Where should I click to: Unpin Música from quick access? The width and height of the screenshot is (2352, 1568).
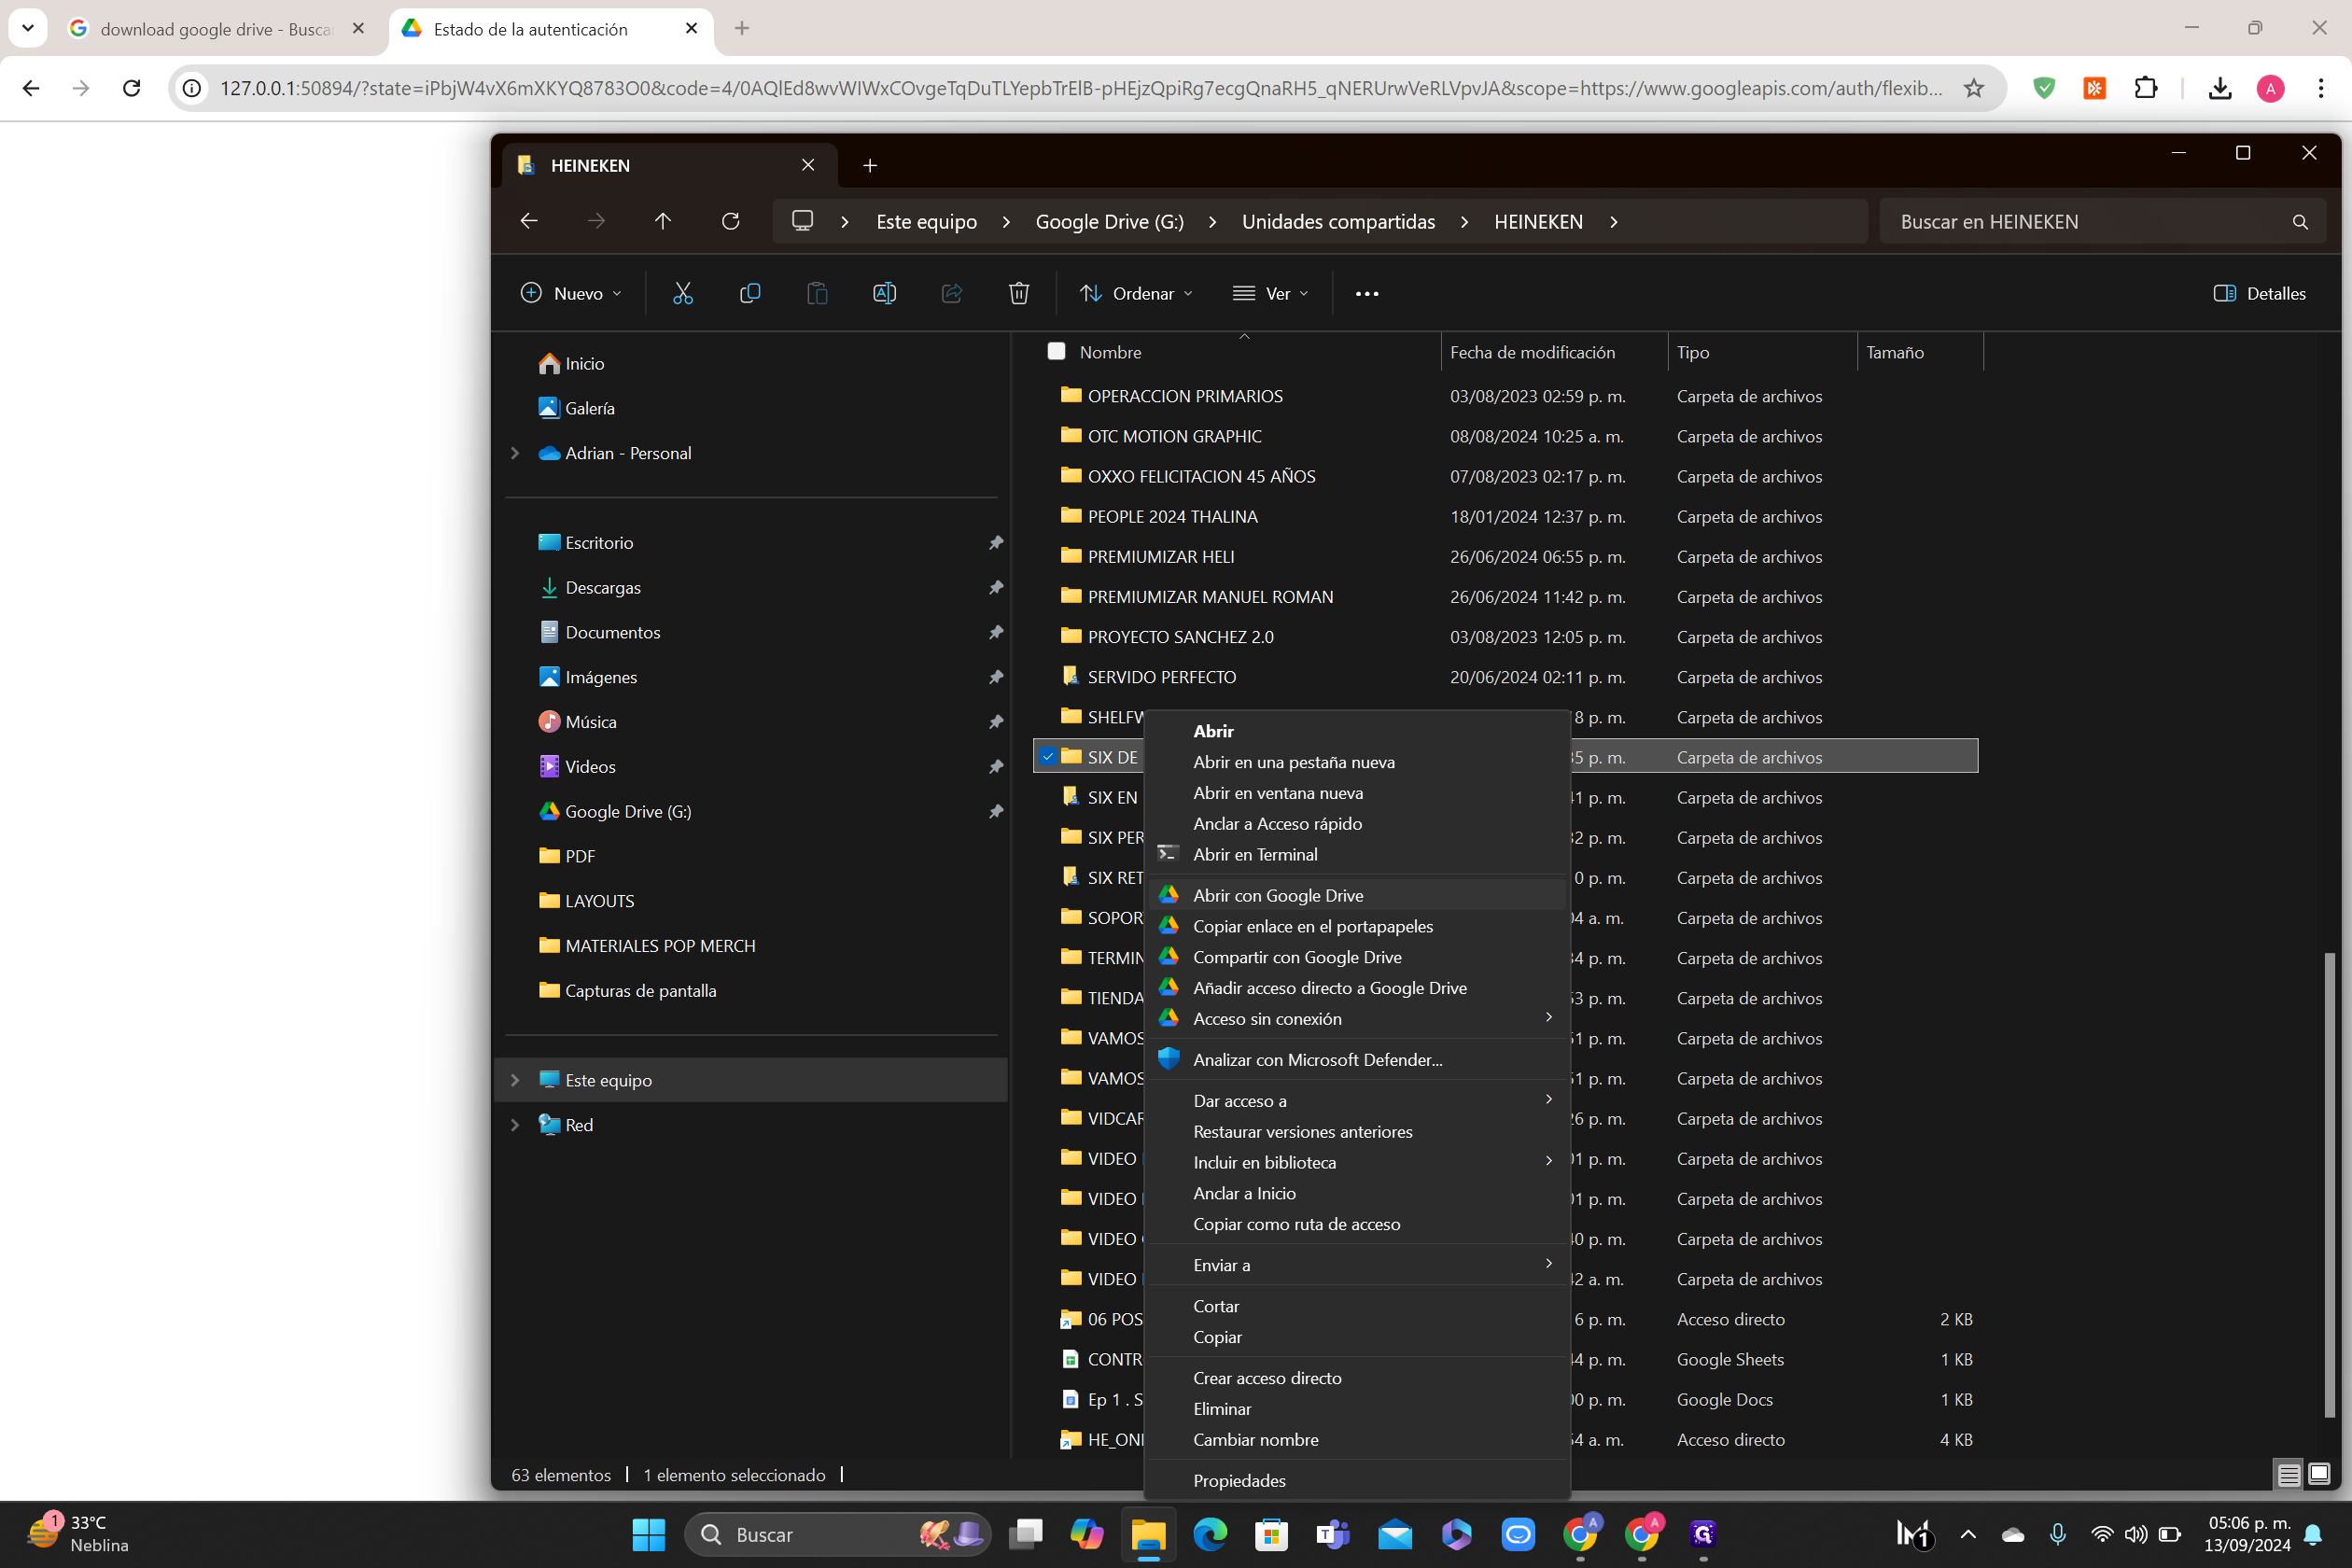995,721
